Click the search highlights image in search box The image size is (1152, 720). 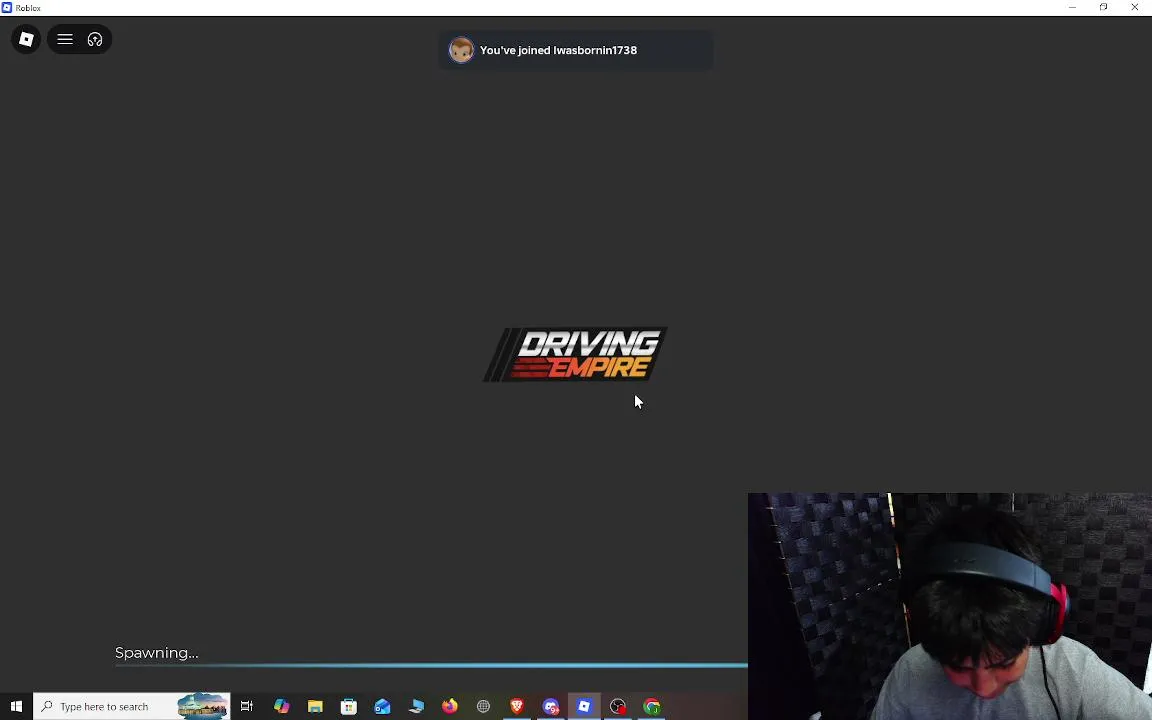coord(202,706)
